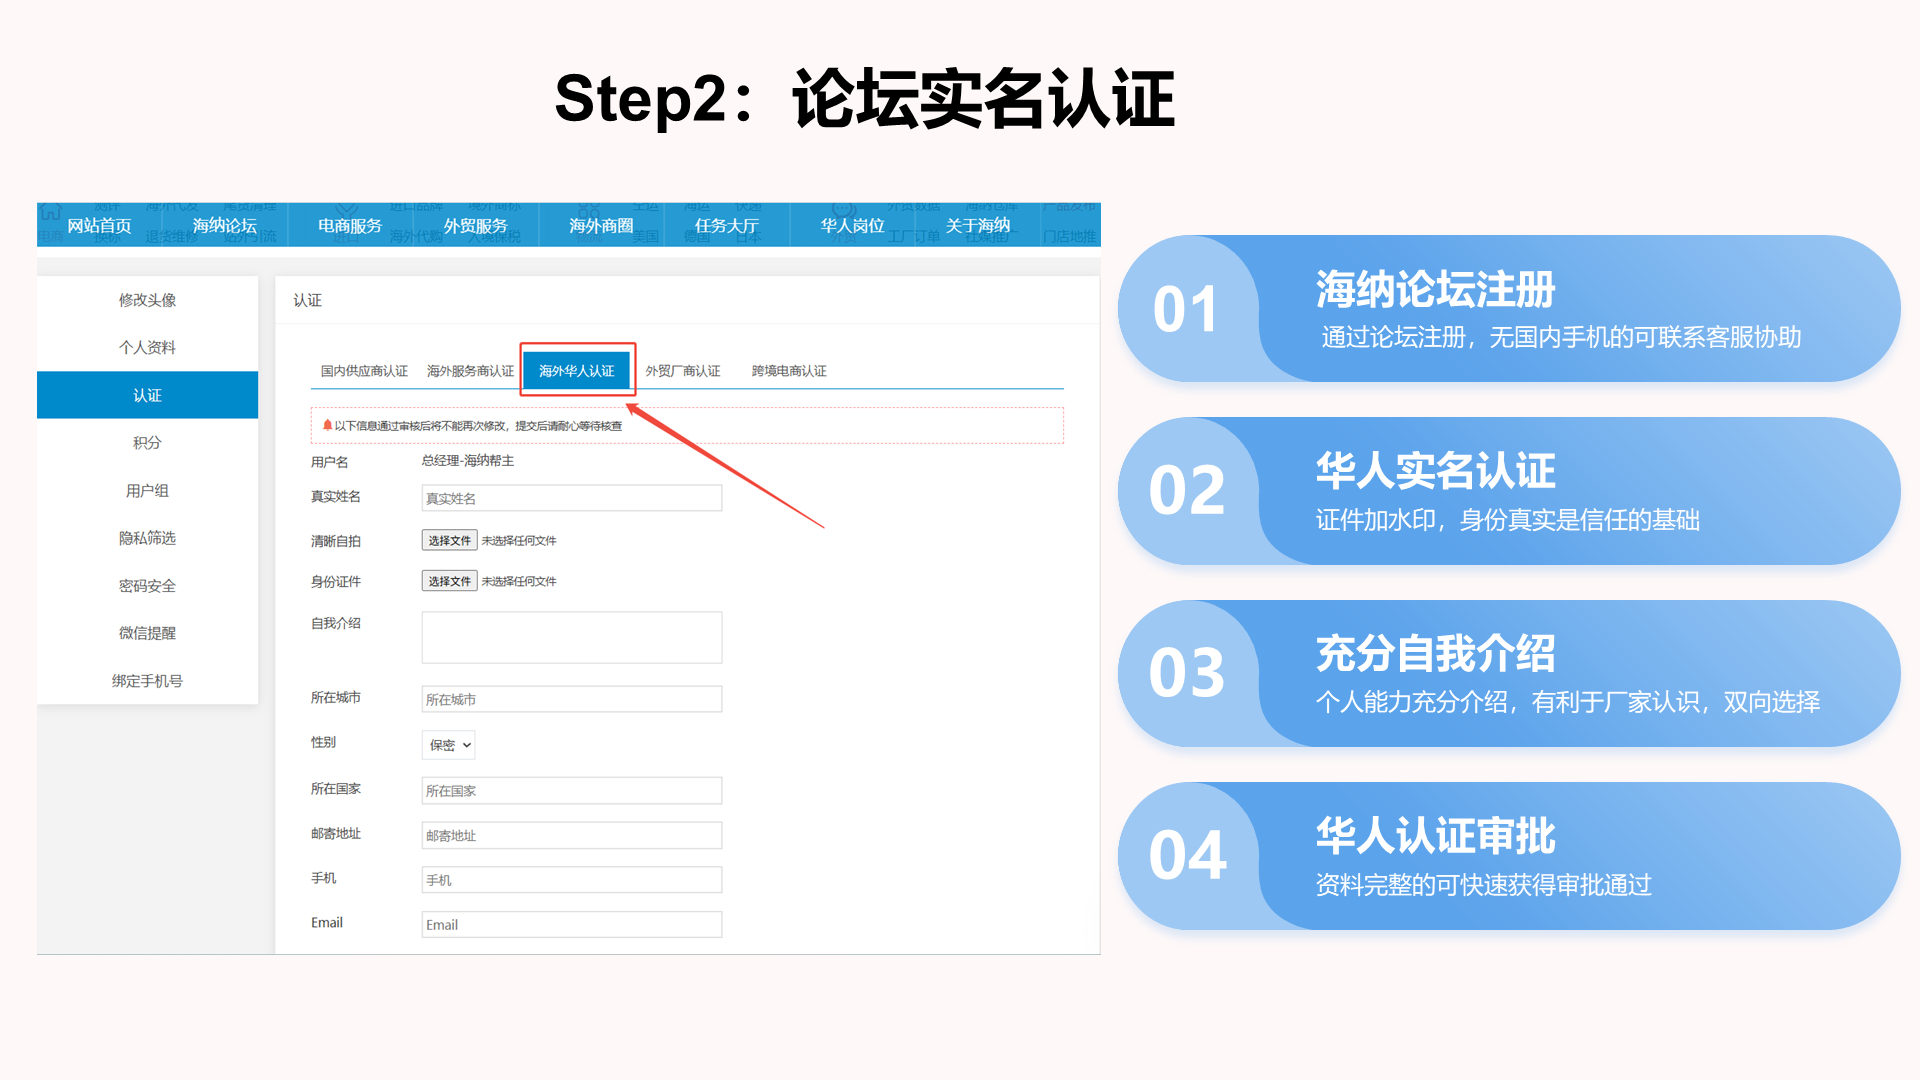Click 华人岗位 in the navigation bar

[x=852, y=226]
